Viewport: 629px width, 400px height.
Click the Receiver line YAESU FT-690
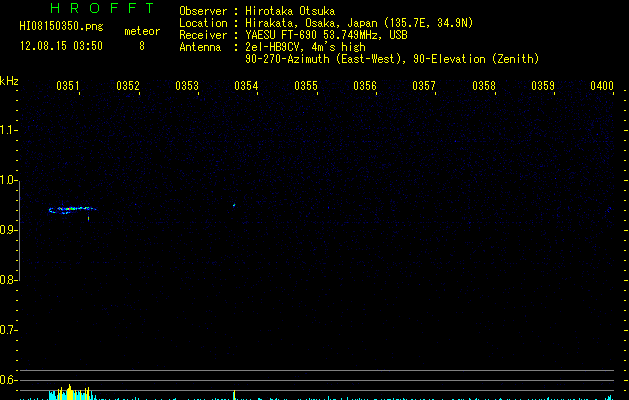tap(326, 35)
